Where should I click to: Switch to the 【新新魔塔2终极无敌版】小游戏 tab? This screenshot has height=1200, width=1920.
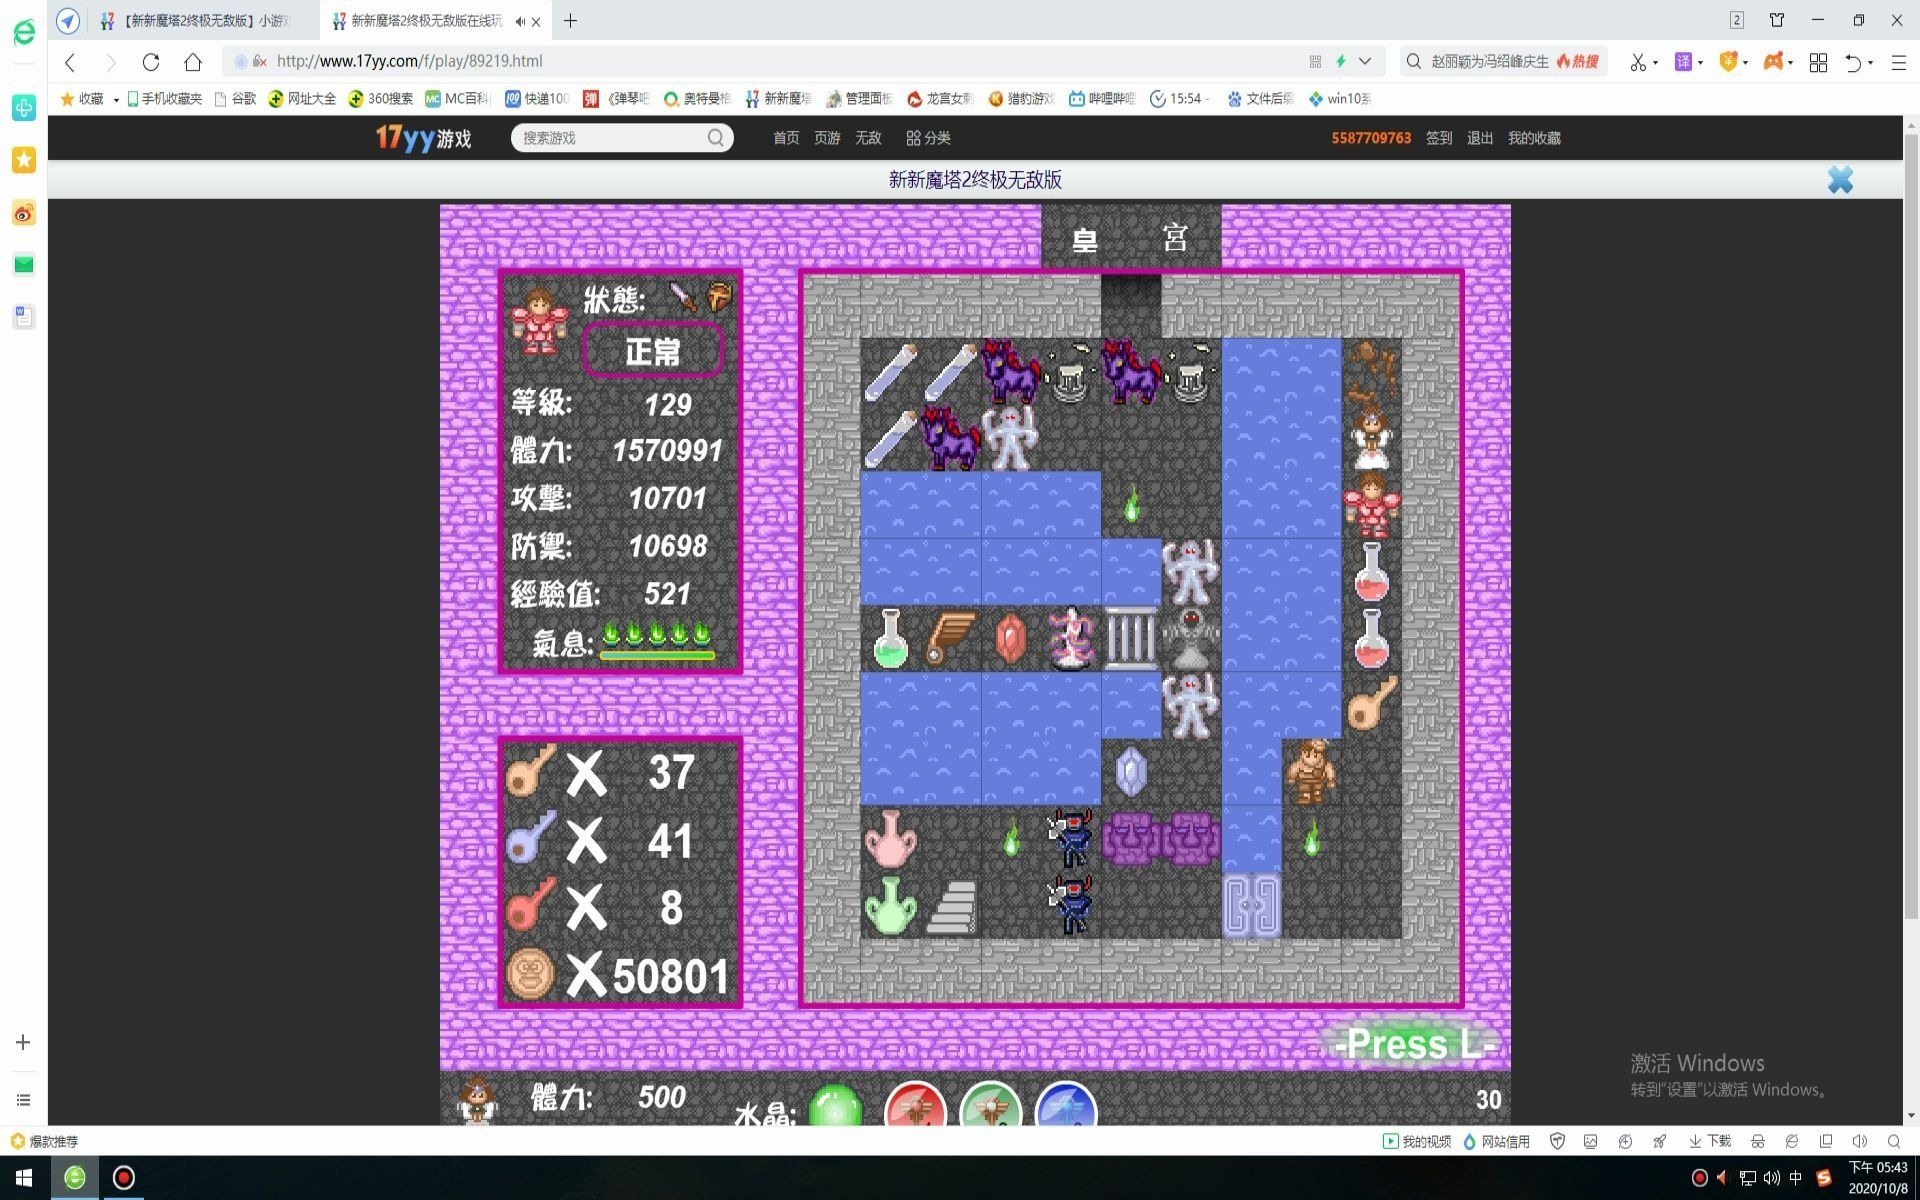[196, 20]
